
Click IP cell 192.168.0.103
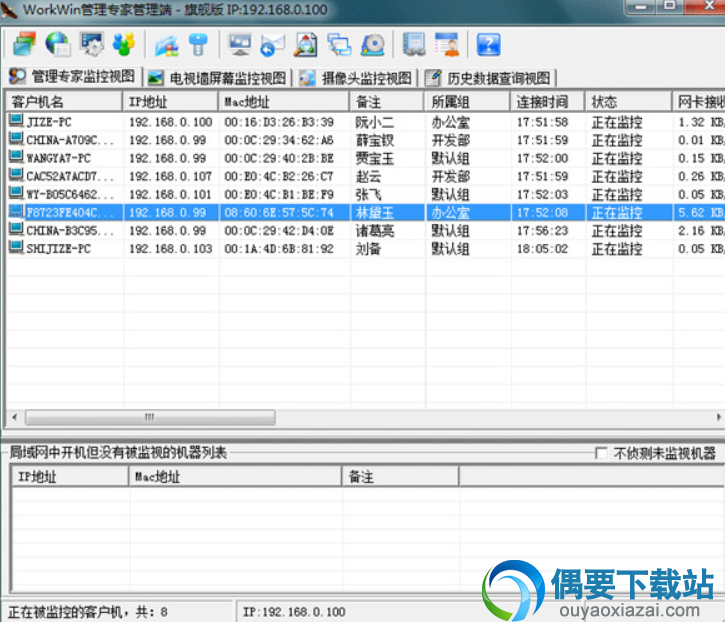point(170,249)
